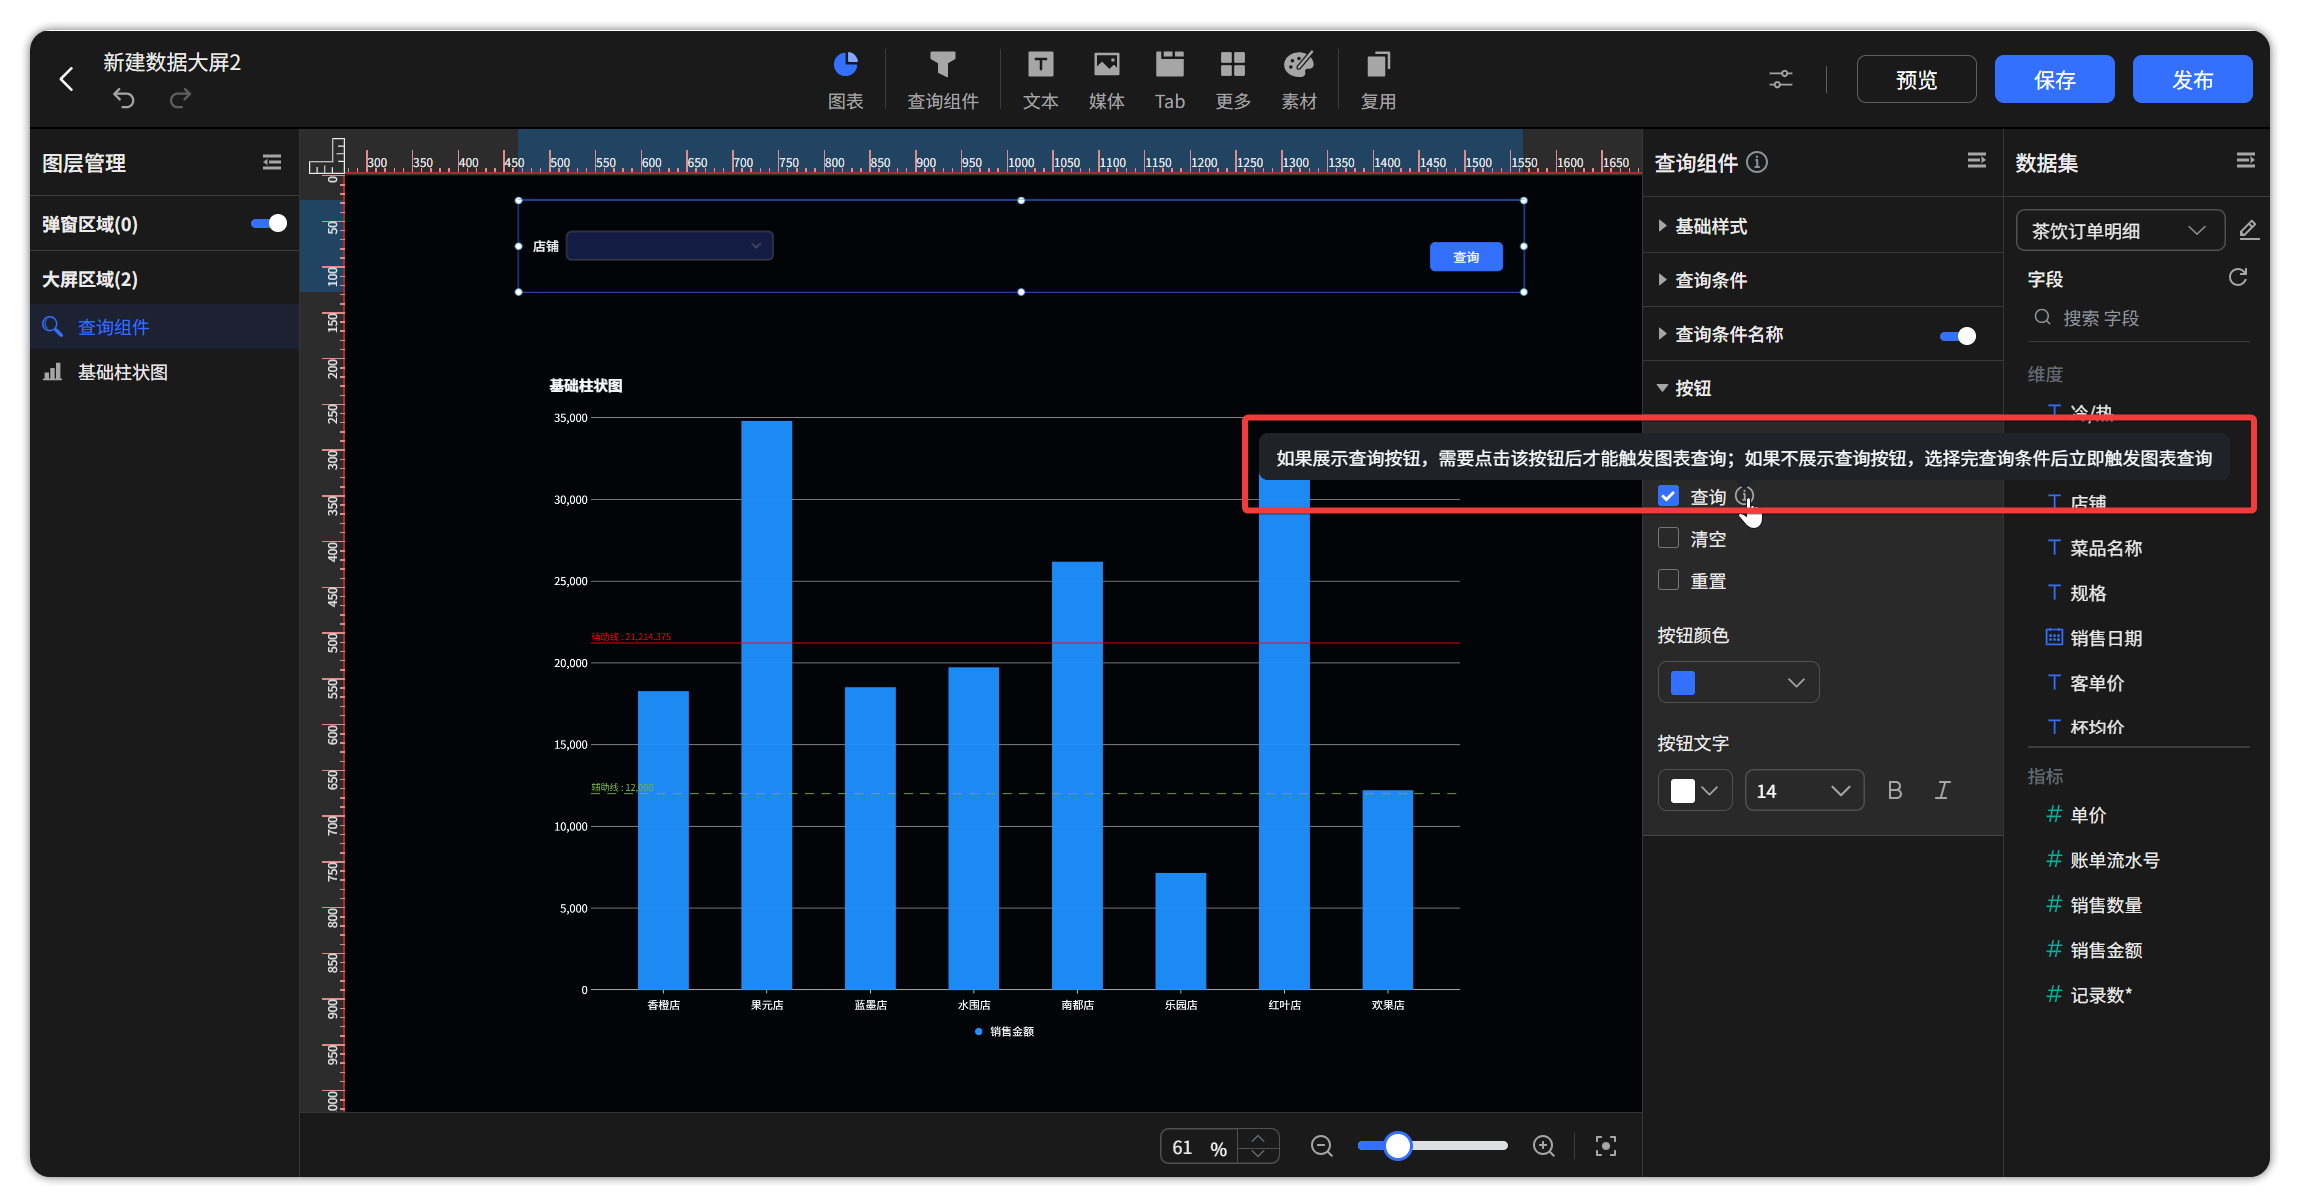Open the button font size 14 dropdown
Image resolution: width=2300 pixels, height=1197 pixels.
pos(1804,790)
